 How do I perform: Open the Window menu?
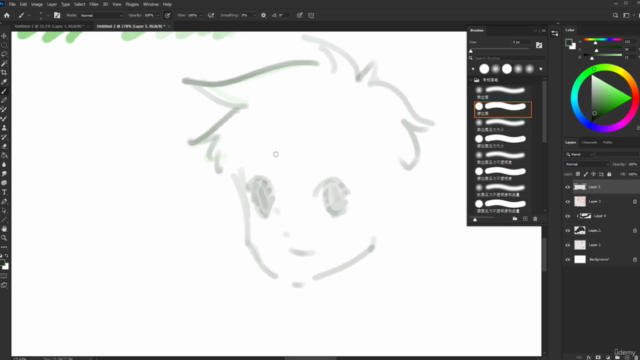[x=151, y=4]
